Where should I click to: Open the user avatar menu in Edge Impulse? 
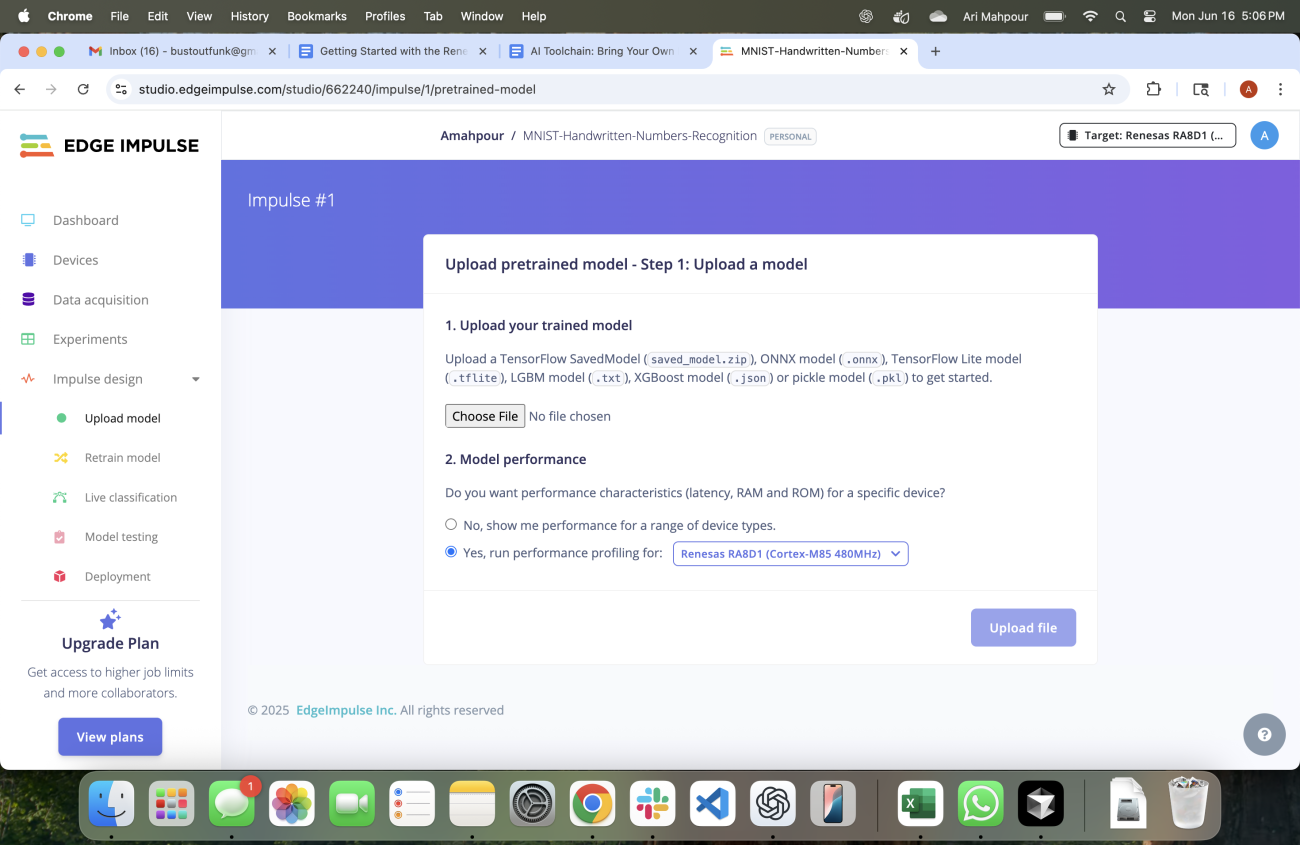(1264, 135)
